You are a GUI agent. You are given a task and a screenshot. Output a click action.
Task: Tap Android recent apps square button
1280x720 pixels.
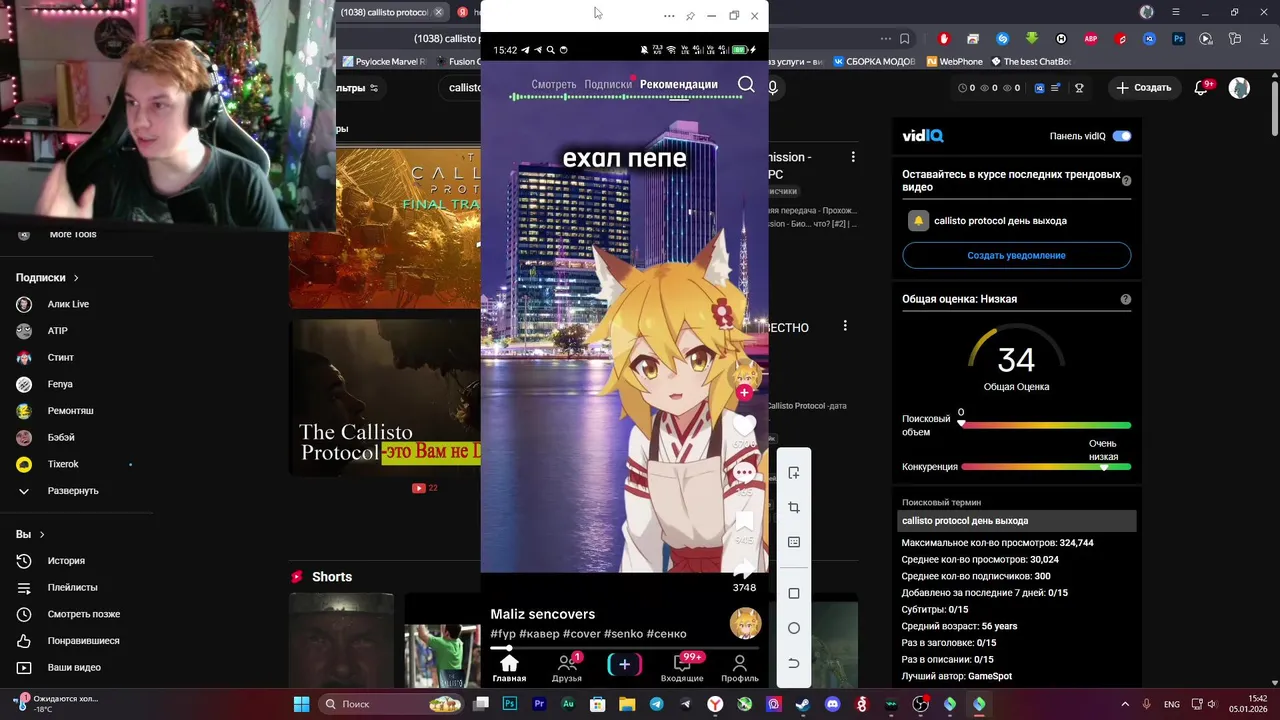[x=794, y=593]
